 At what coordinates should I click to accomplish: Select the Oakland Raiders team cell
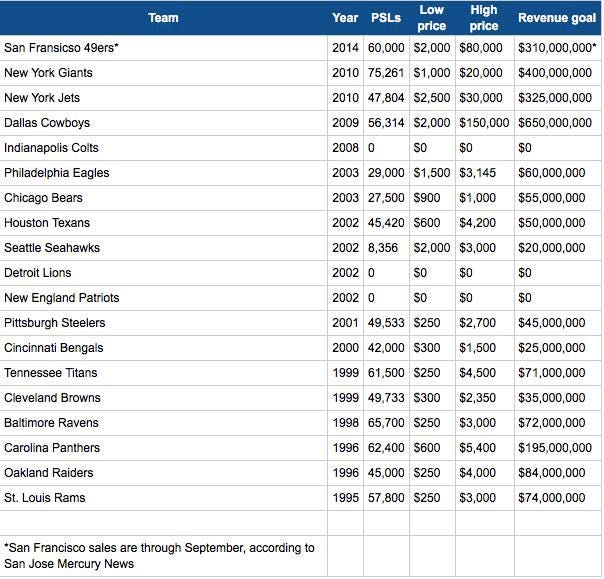(x=163, y=473)
